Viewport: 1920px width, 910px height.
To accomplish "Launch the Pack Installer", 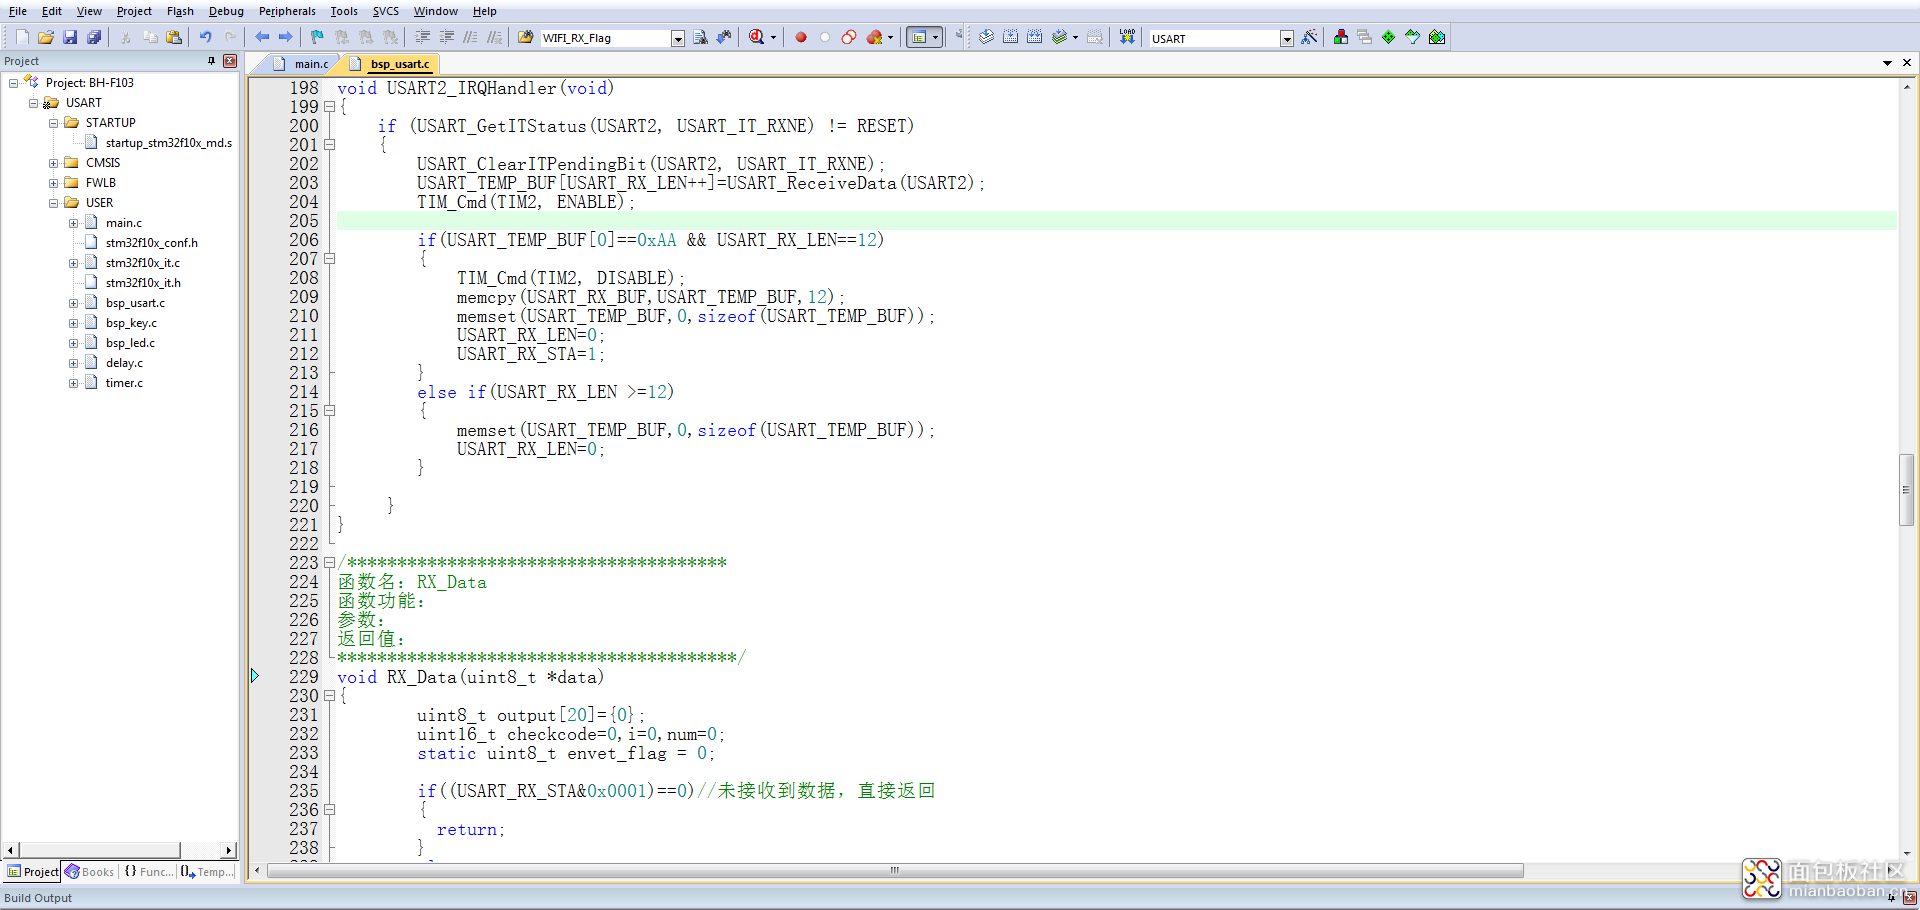I will (x=1437, y=37).
